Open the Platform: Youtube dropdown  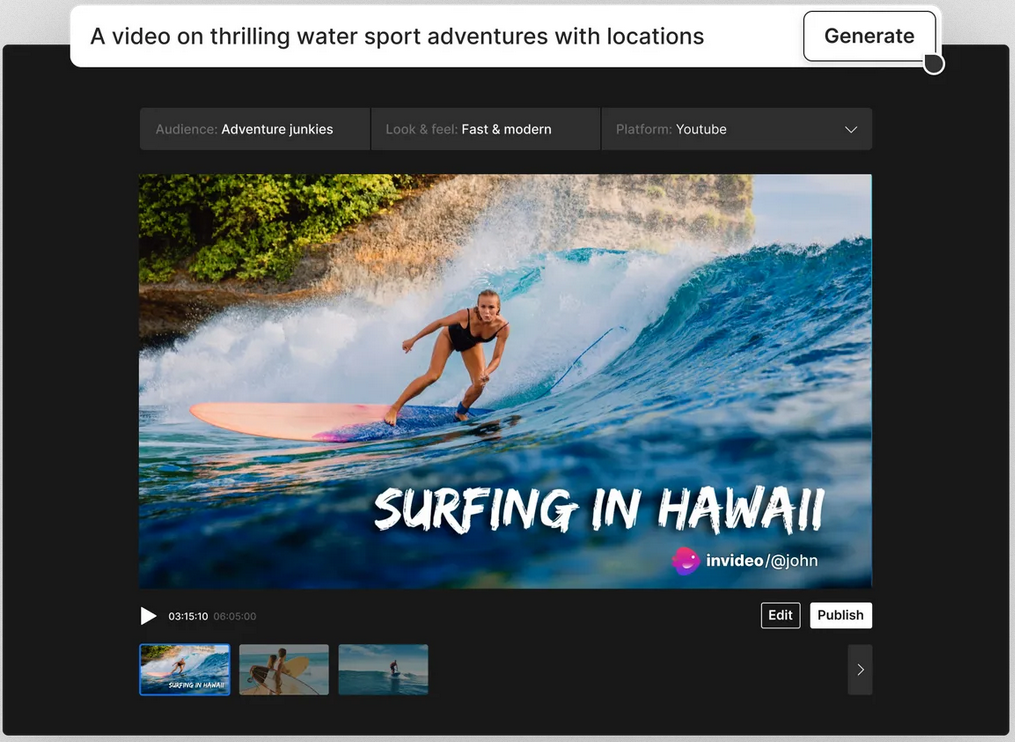(x=737, y=129)
